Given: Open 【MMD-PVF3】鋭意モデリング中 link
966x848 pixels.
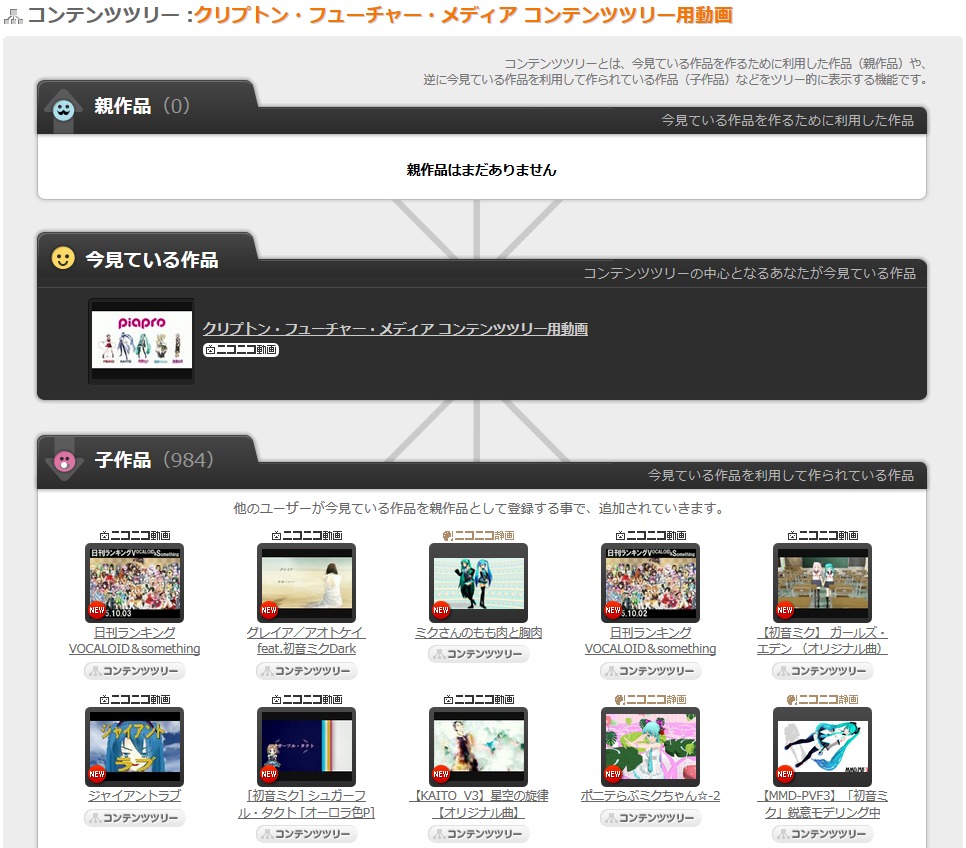Looking at the screenshot, I should [822, 804].
